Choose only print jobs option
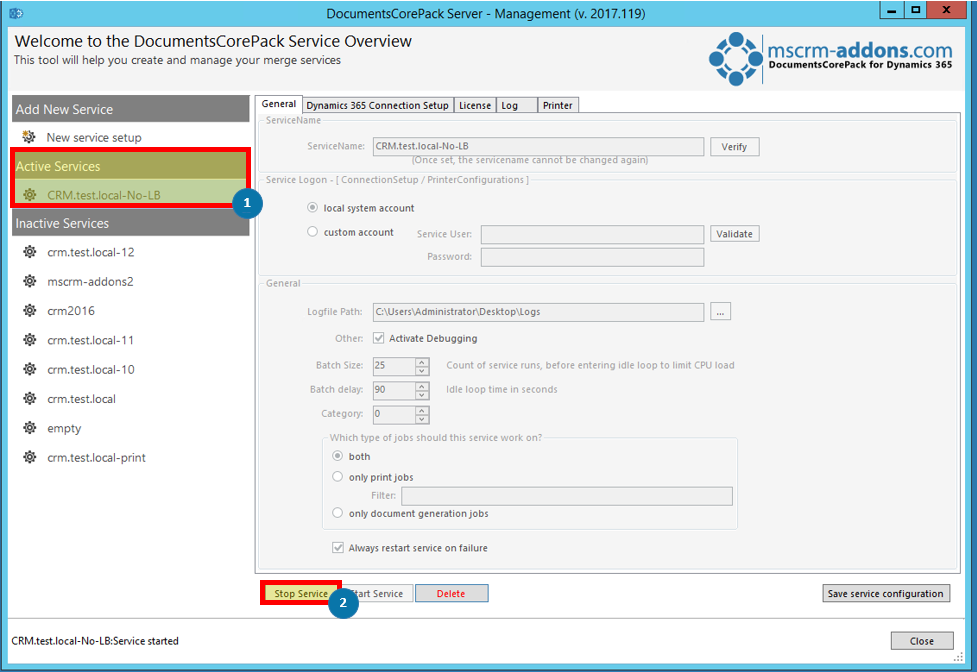The height and width of the screenshot is (672, 977). [x=337, y=476]
